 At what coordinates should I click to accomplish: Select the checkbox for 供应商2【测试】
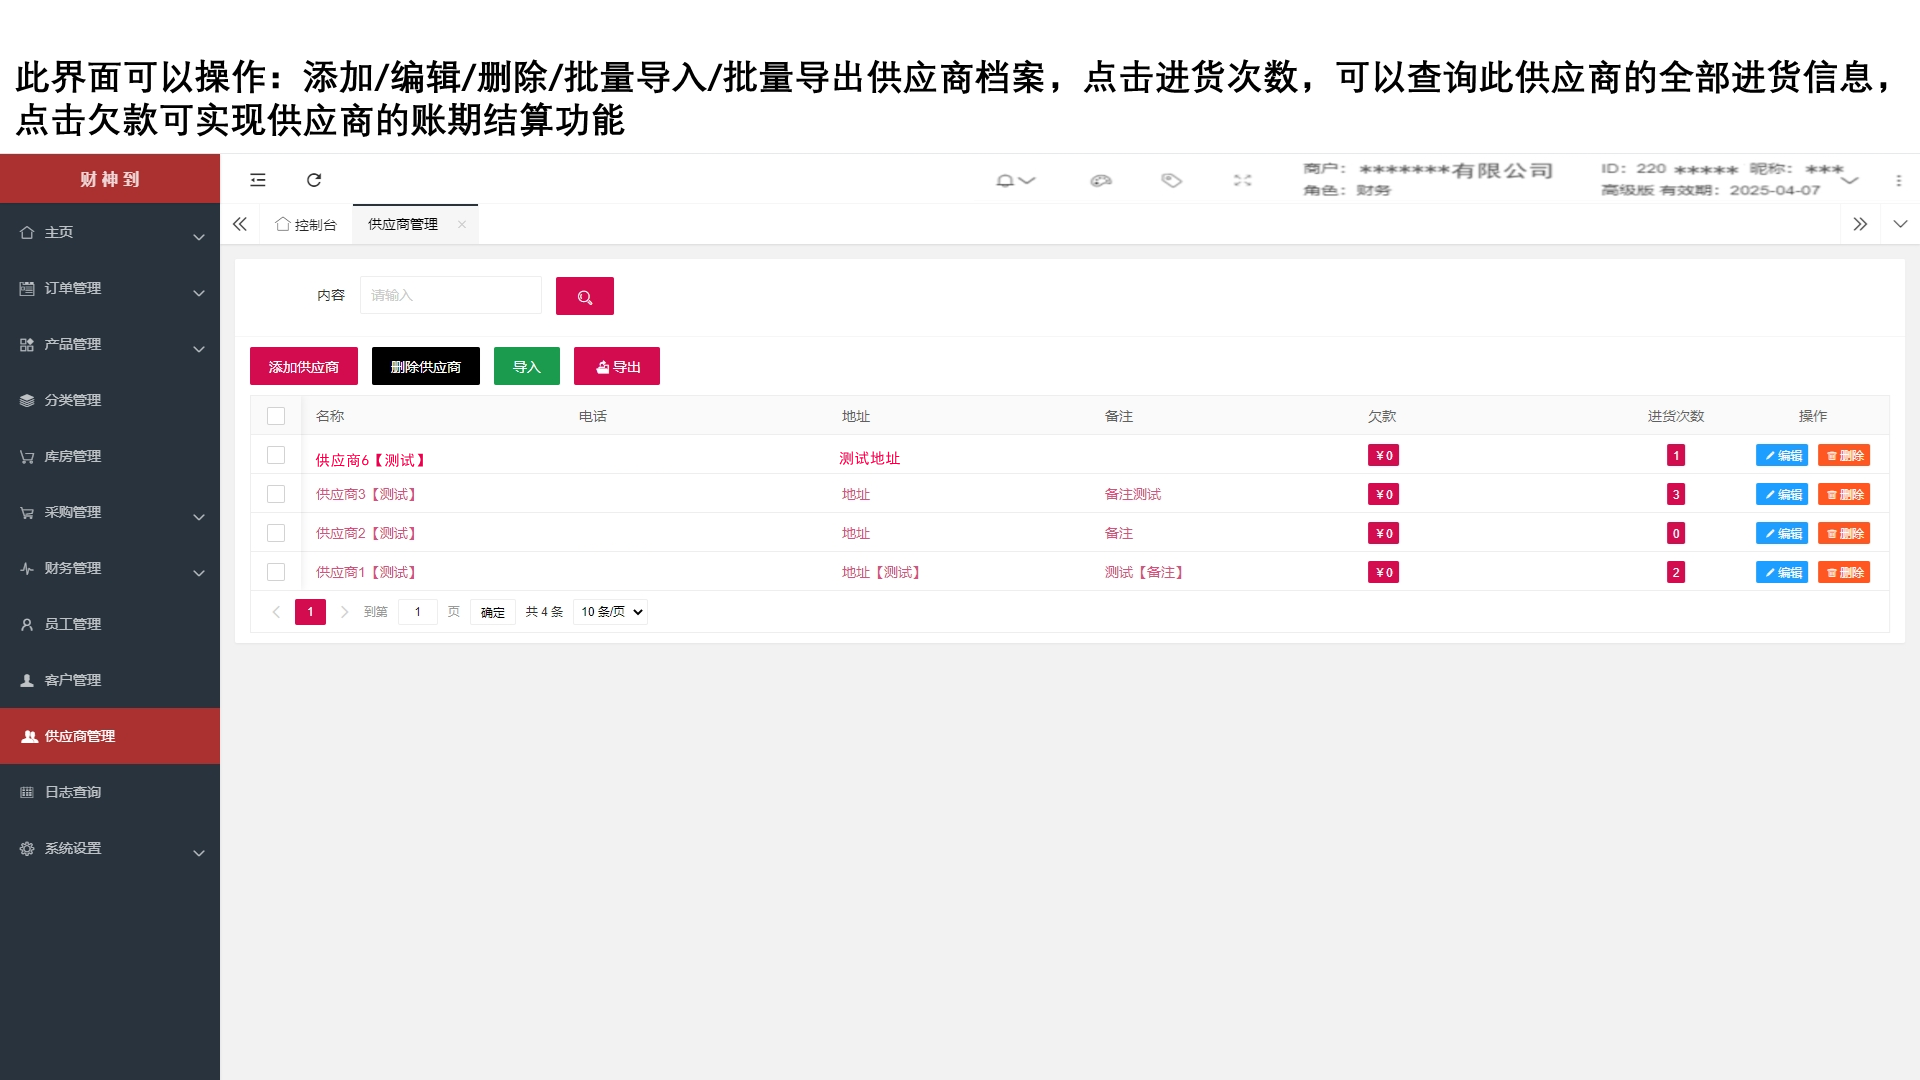(x=276, y=533)
